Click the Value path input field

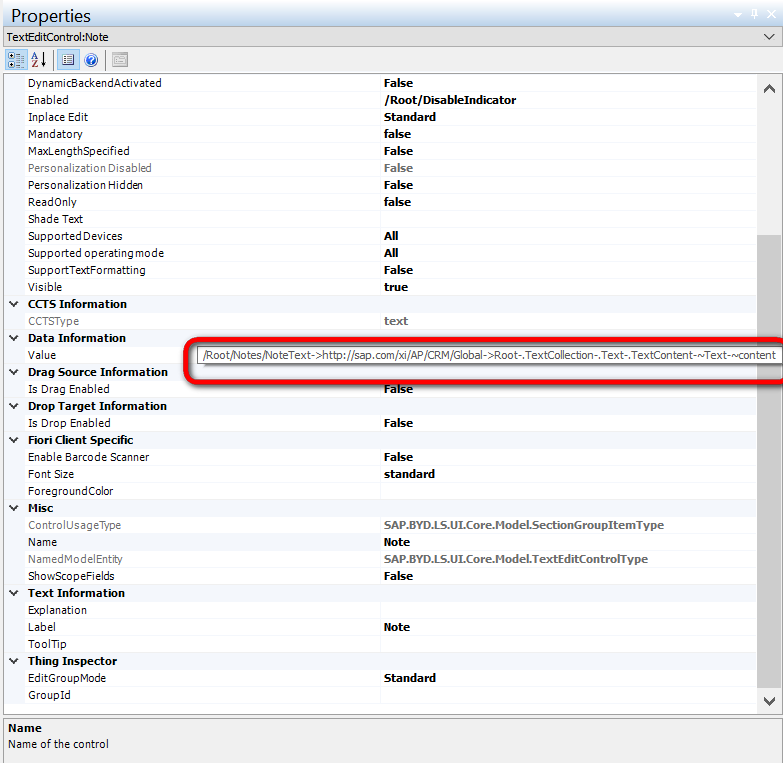point(489,355)
